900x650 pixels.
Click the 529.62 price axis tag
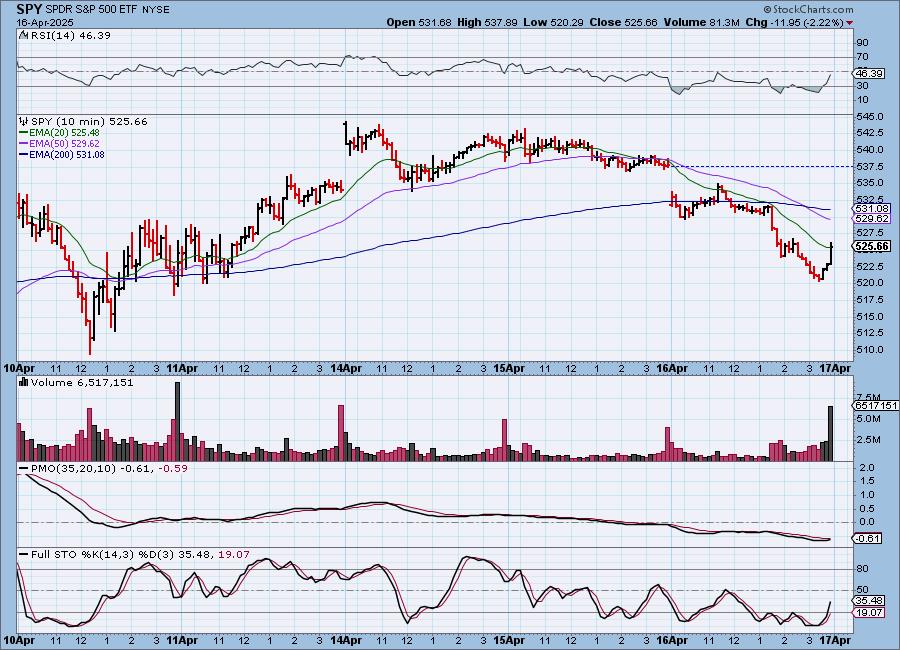coord(872,219)
